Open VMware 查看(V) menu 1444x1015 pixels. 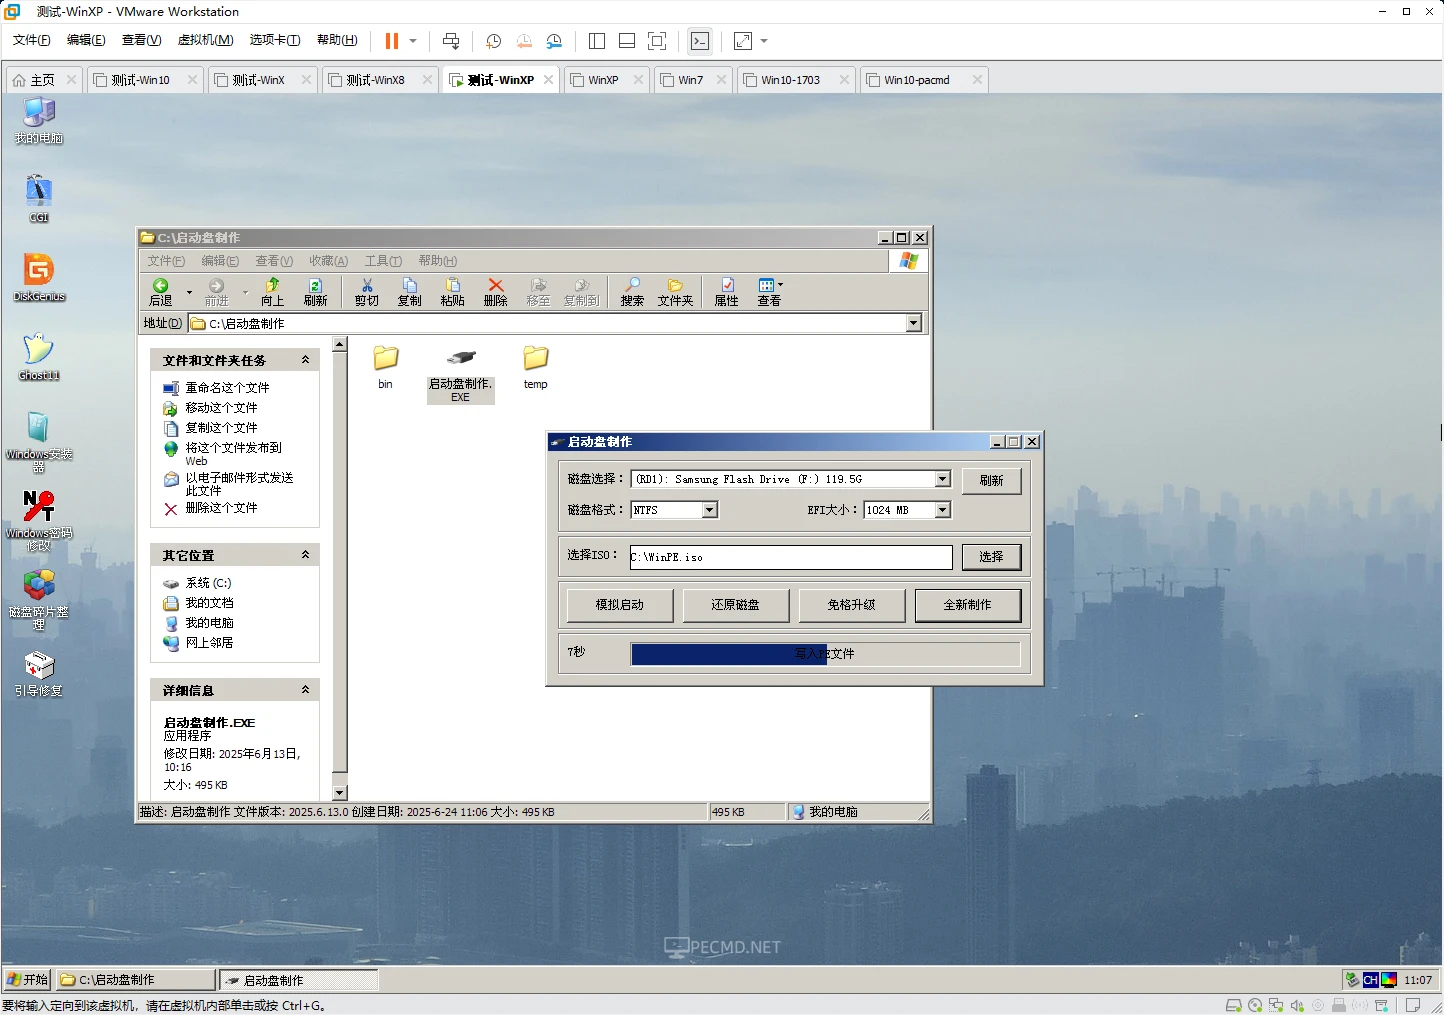click(141, 40)
